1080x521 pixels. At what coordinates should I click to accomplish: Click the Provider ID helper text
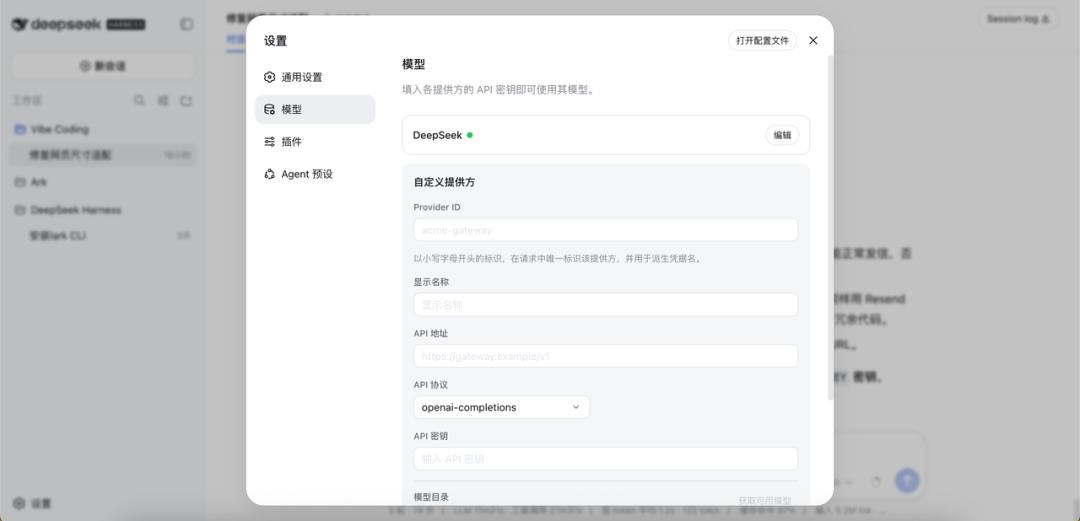click(557, 259)
